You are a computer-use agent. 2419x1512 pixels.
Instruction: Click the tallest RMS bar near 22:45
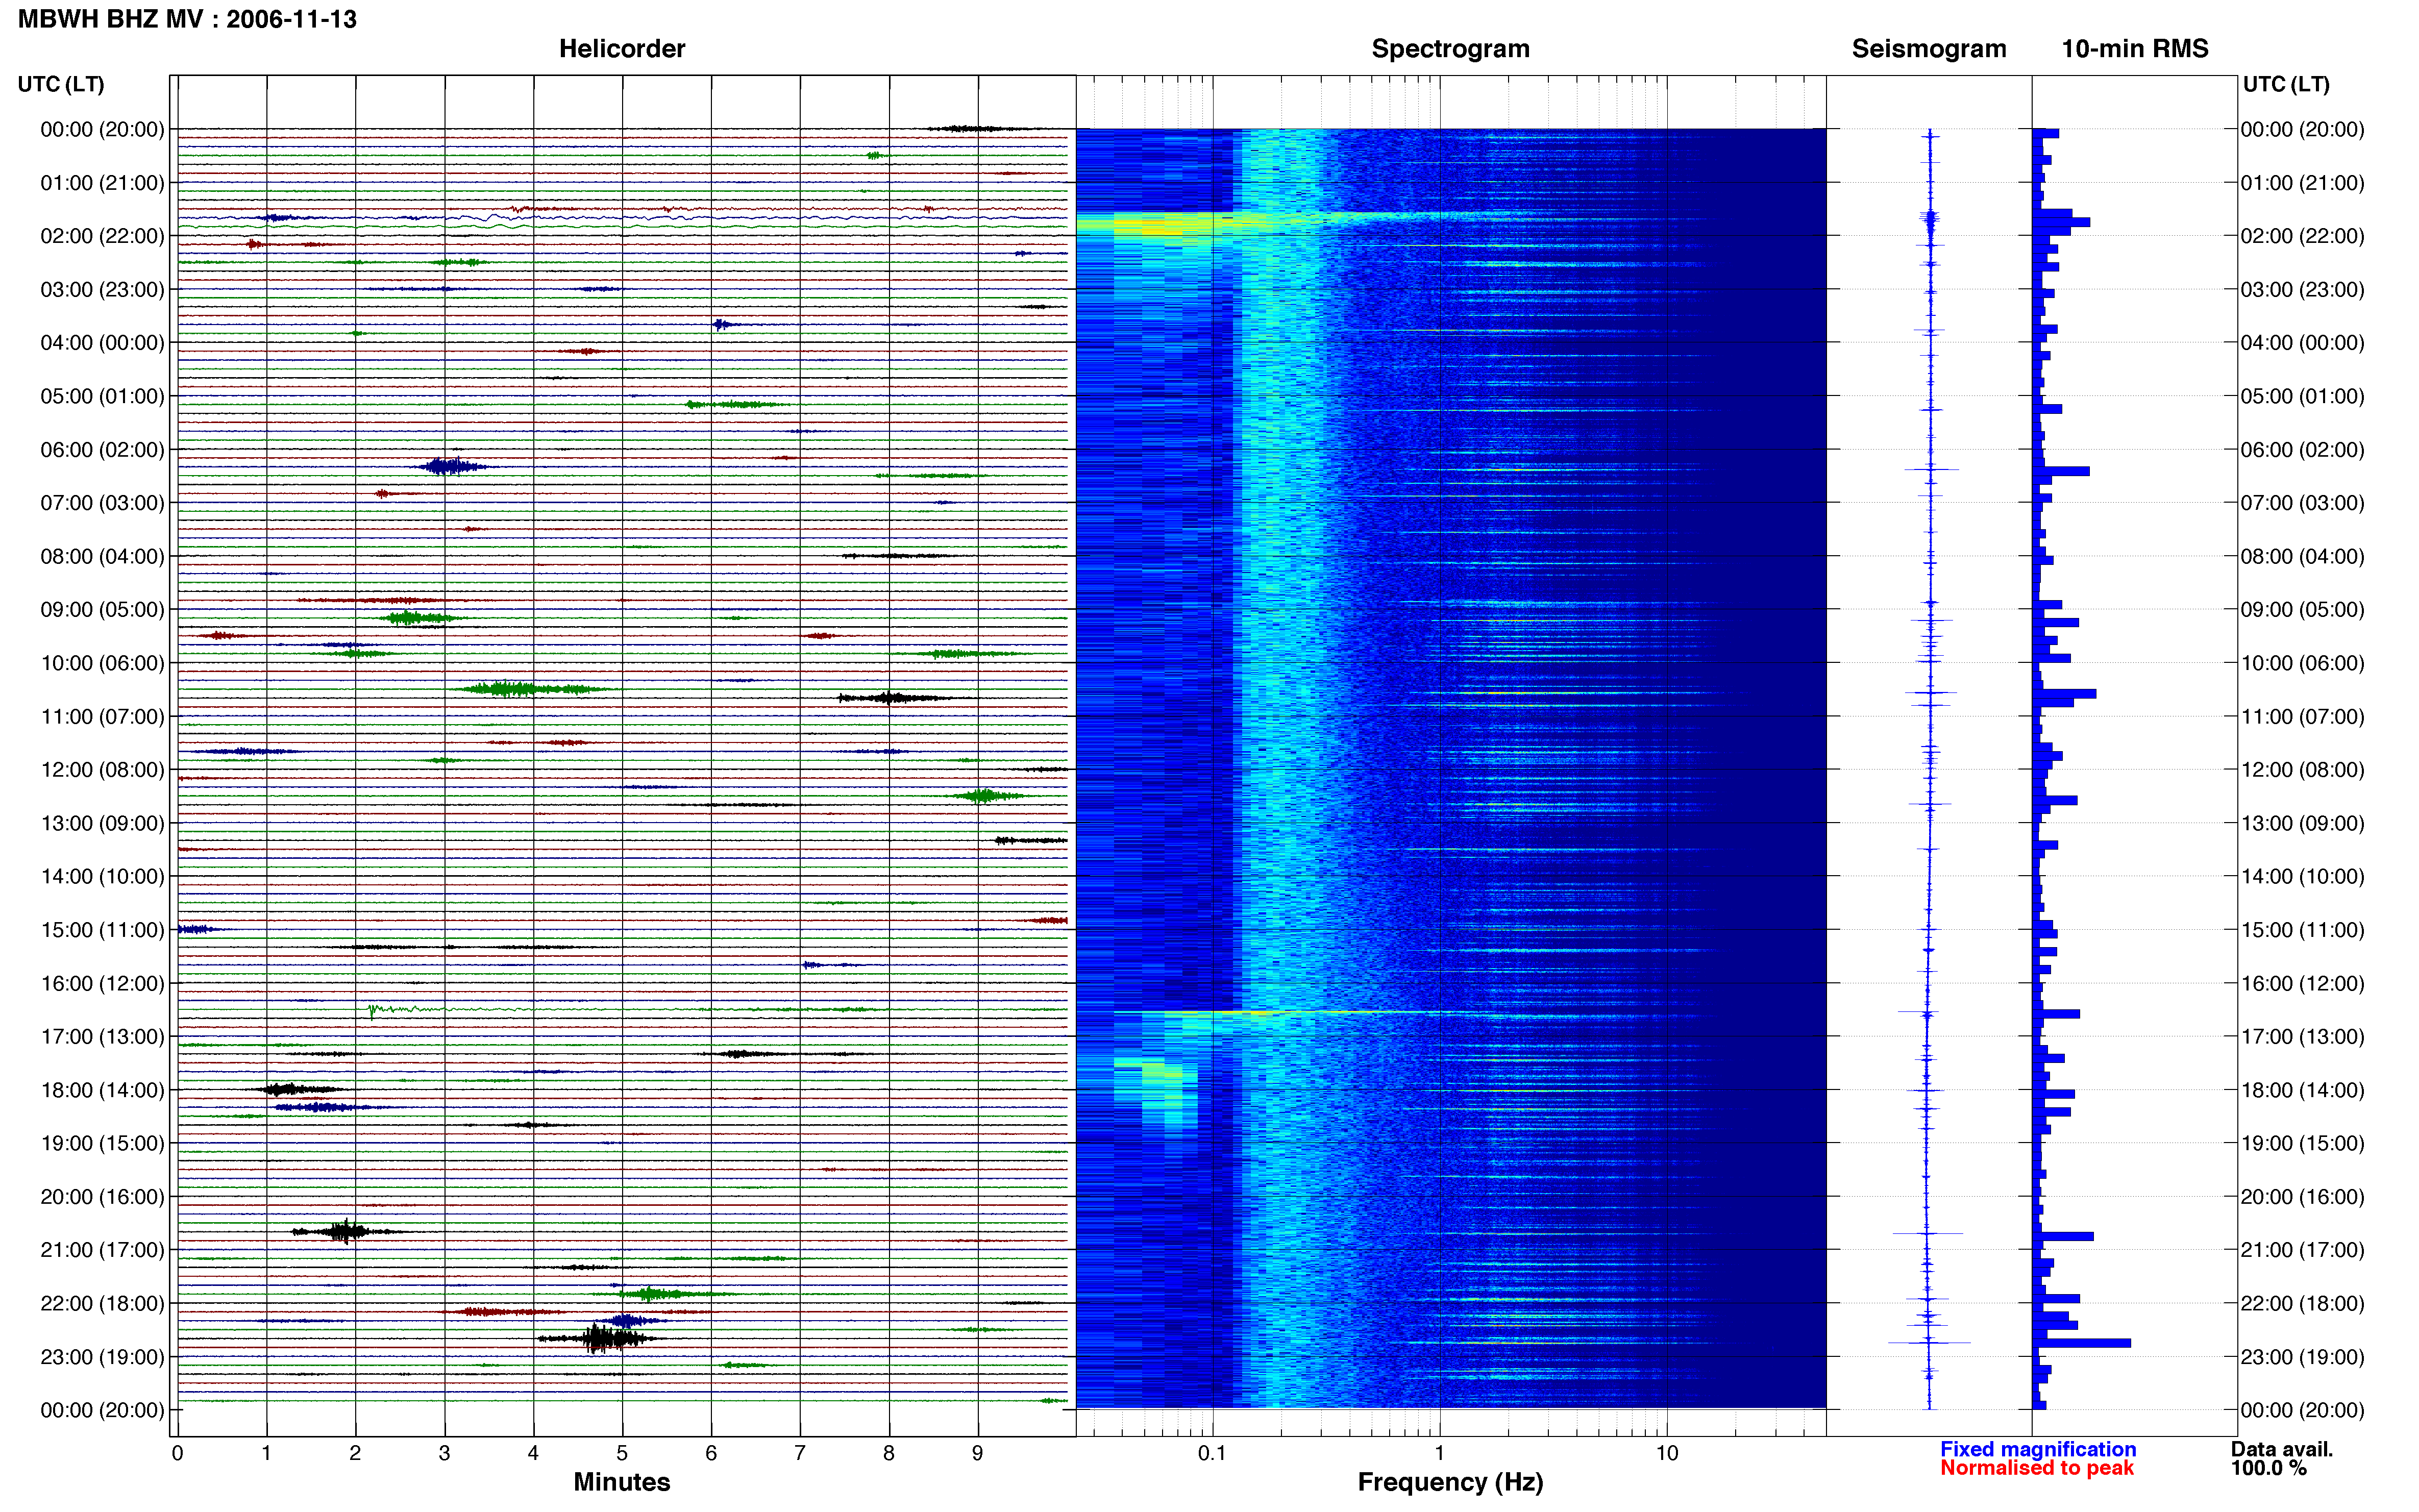(x=2082, y=1343)
